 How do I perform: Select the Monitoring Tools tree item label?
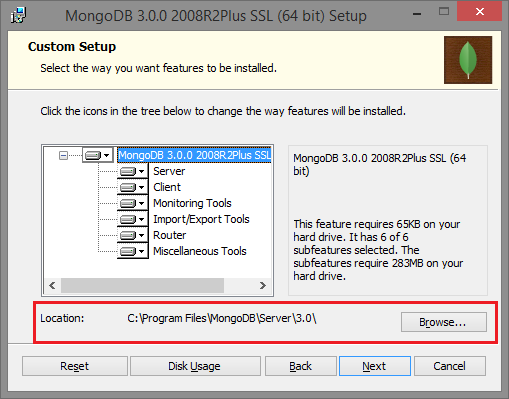pos(192,203)
